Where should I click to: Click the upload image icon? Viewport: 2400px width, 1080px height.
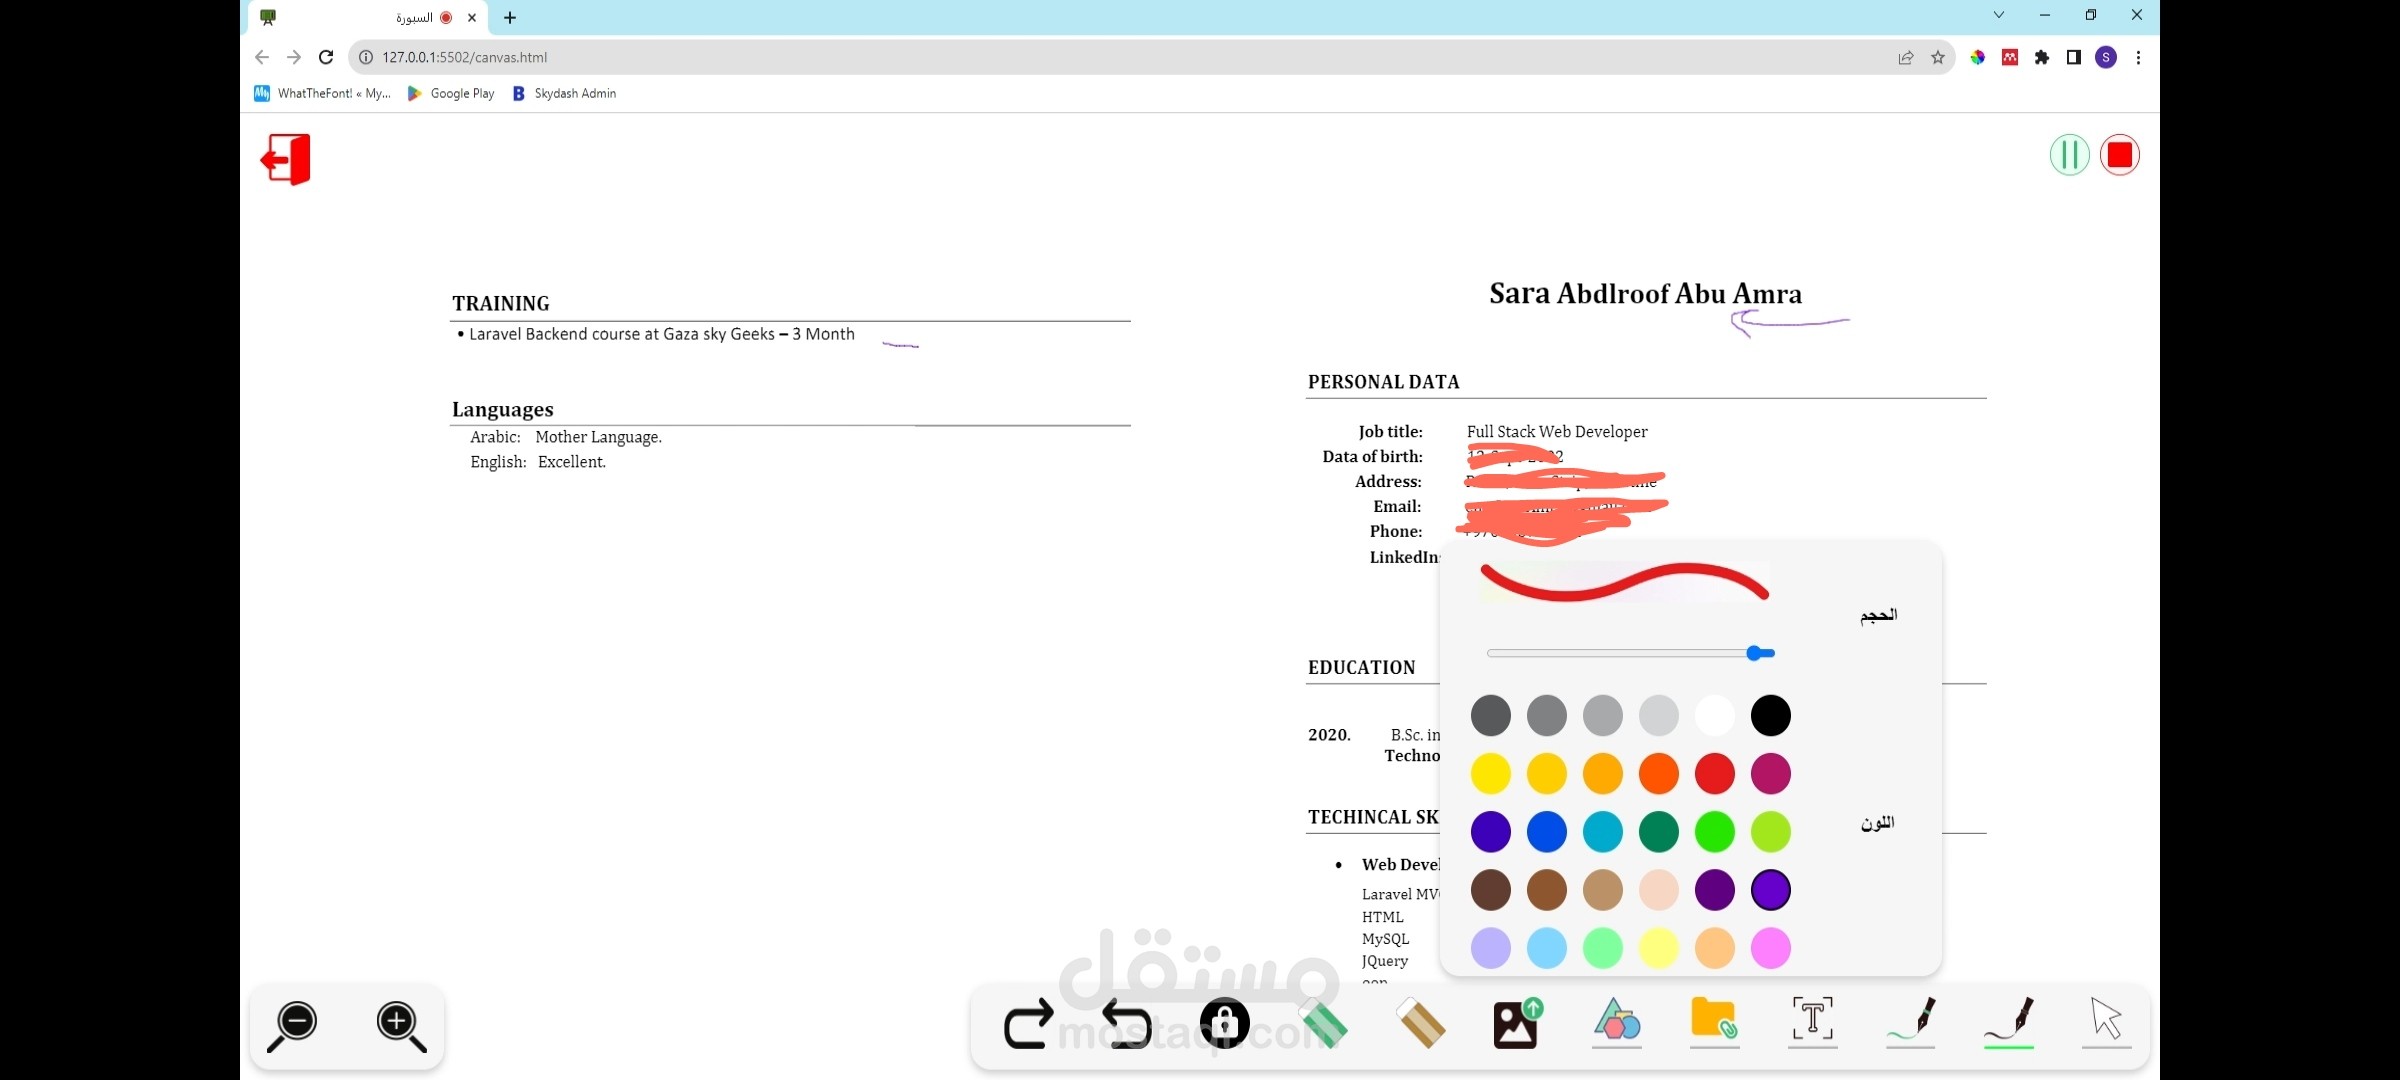(x=1517, y=1022)
